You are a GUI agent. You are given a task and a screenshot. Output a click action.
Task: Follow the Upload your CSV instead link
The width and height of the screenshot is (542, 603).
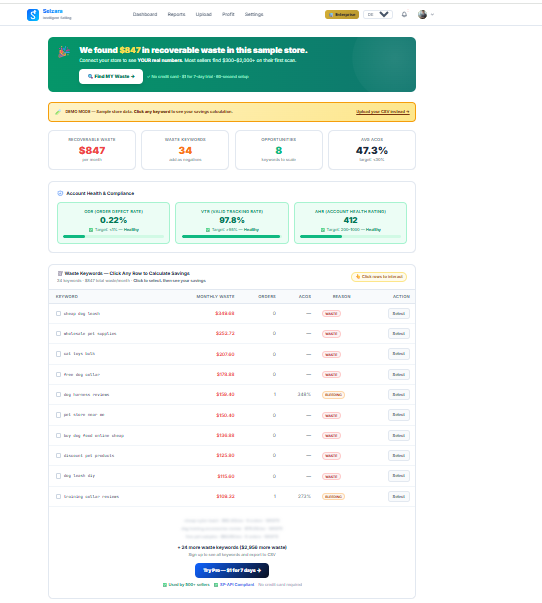[x=382, y=112]
